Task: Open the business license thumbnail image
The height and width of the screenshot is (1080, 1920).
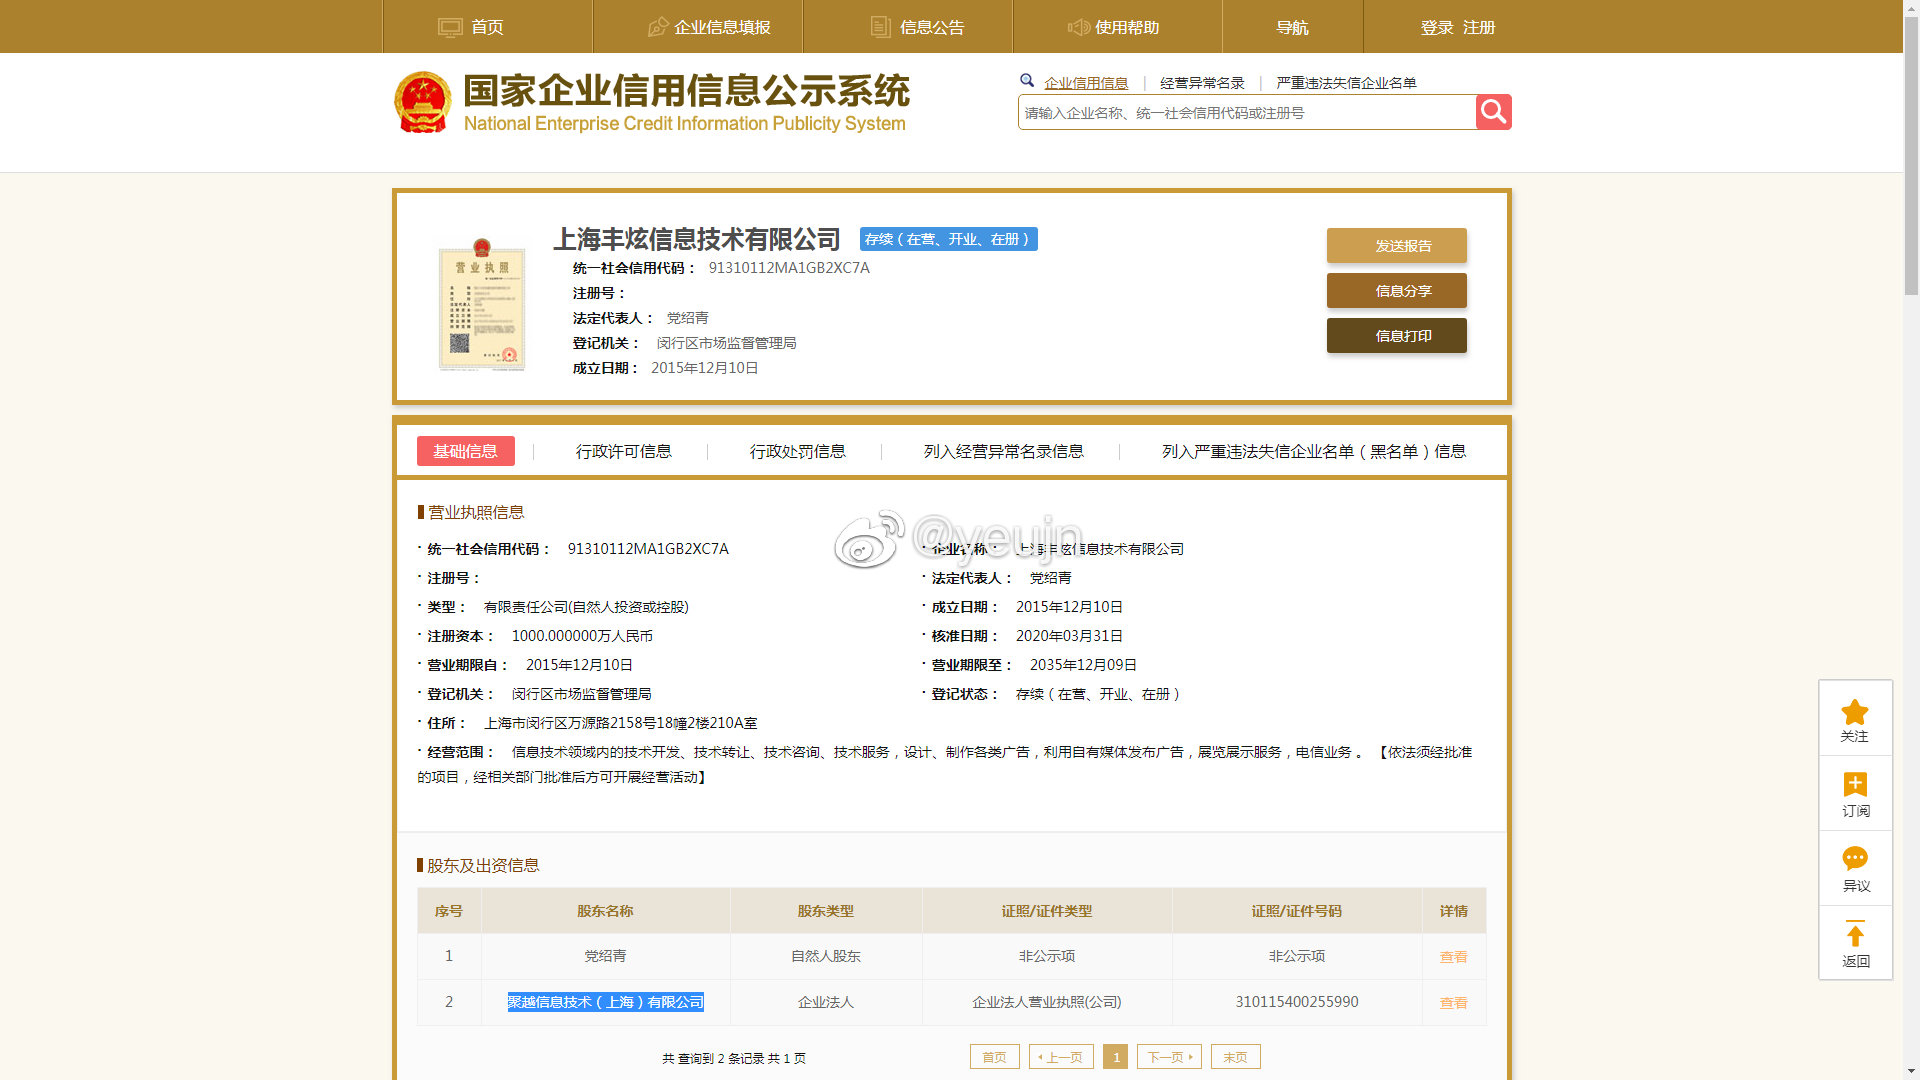Action: pyautogui.click(x=482, y=305)
